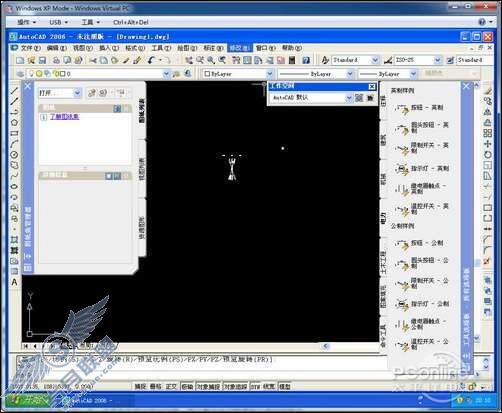502x413 pixels.
Task: Open the Virtual PC 工具 menu button
Action: (90, 22)
